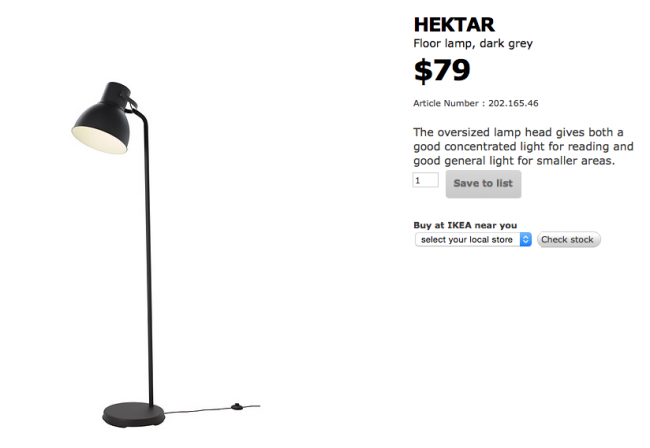Click the white interior of lamp shade
This screenshot has height=448, width=650.
click(99, 140)
